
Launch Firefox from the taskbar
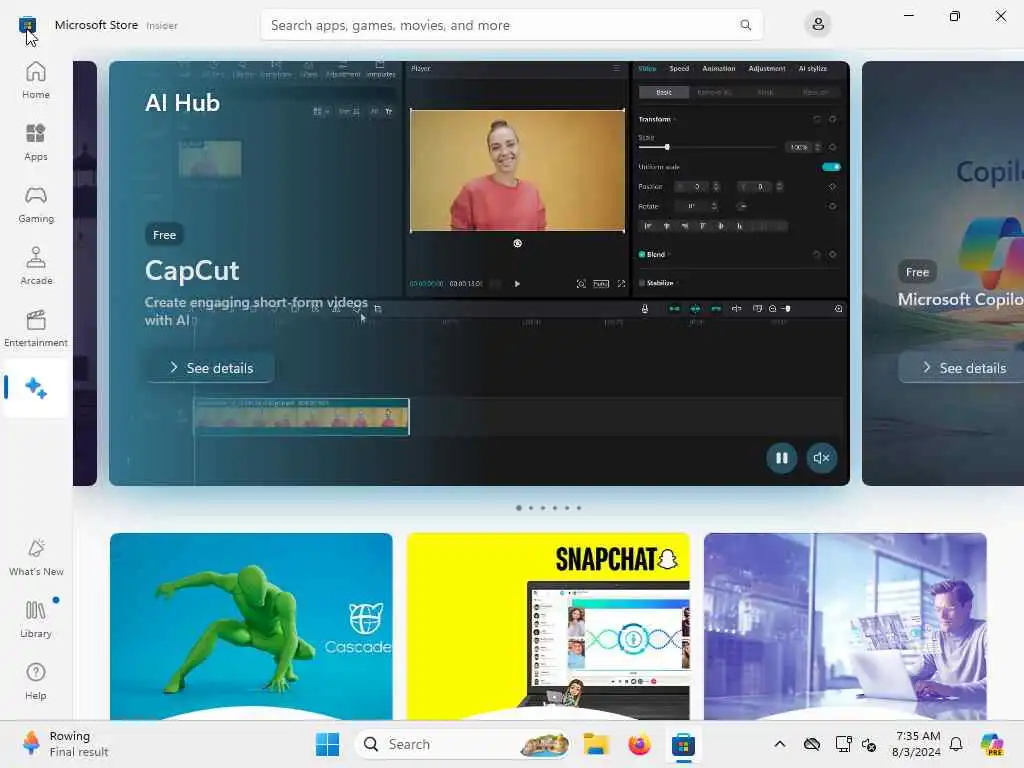tap(639, 744)
